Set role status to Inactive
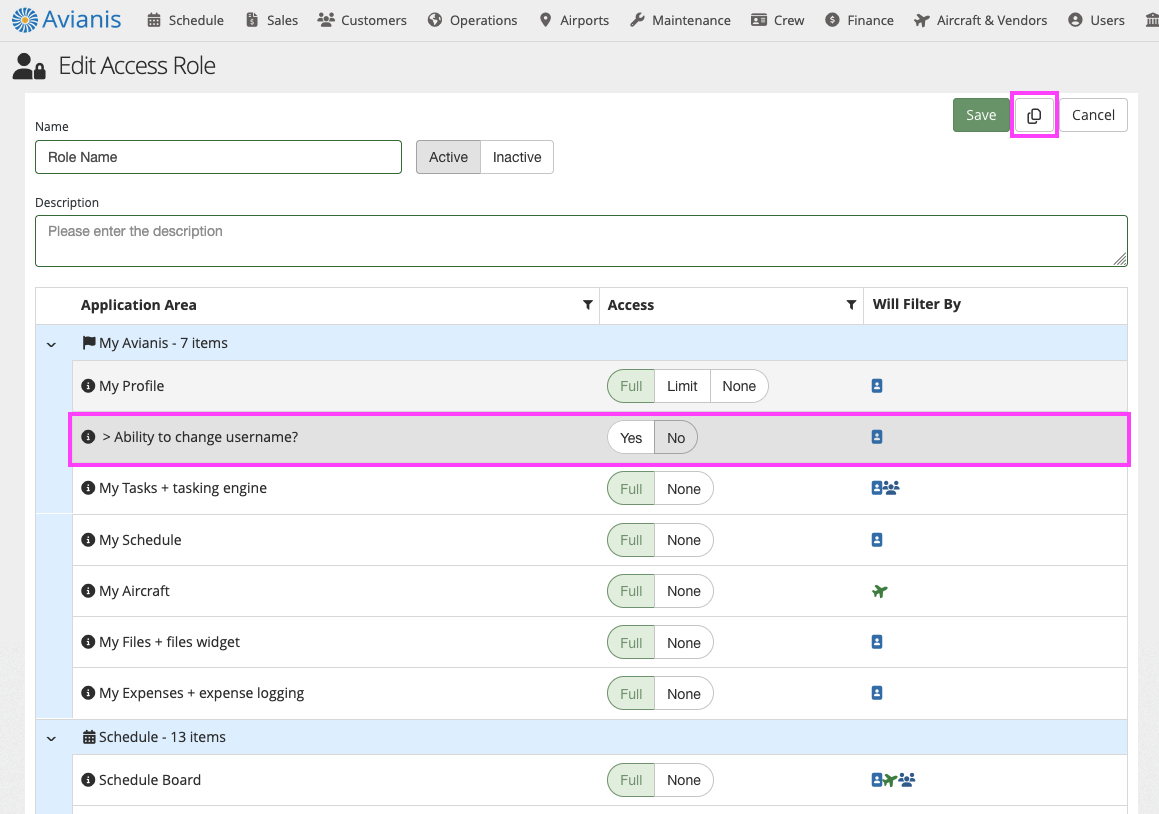1159x814 pixels. click(517, 157)
